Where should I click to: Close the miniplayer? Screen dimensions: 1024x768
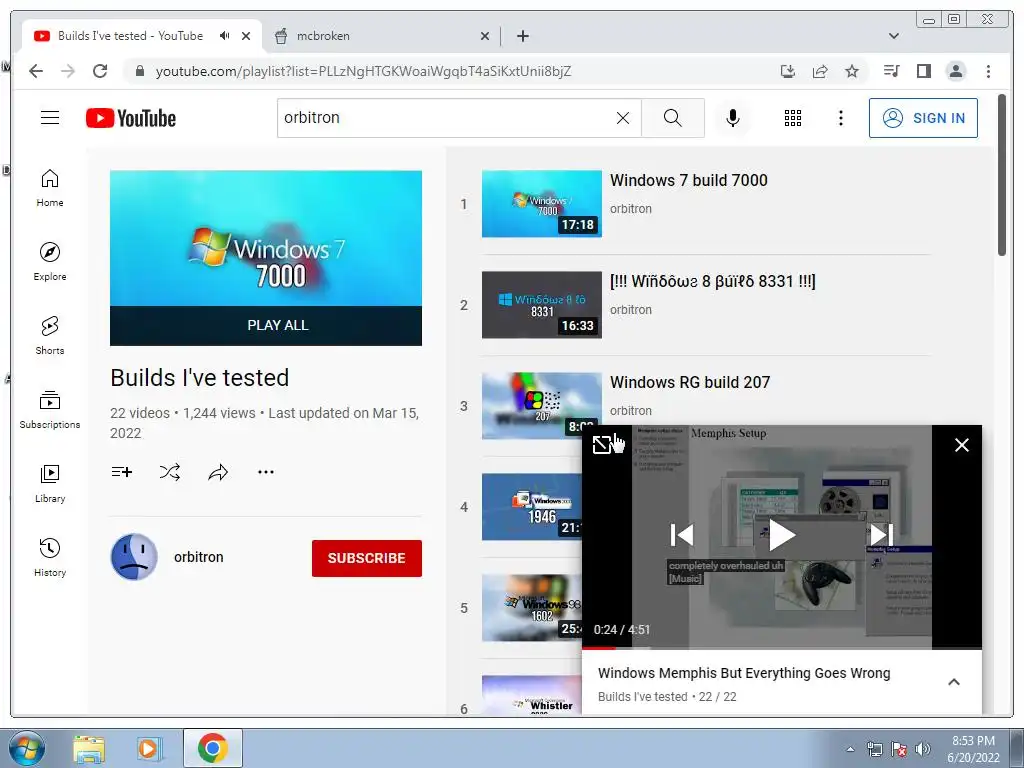(961, 445)
